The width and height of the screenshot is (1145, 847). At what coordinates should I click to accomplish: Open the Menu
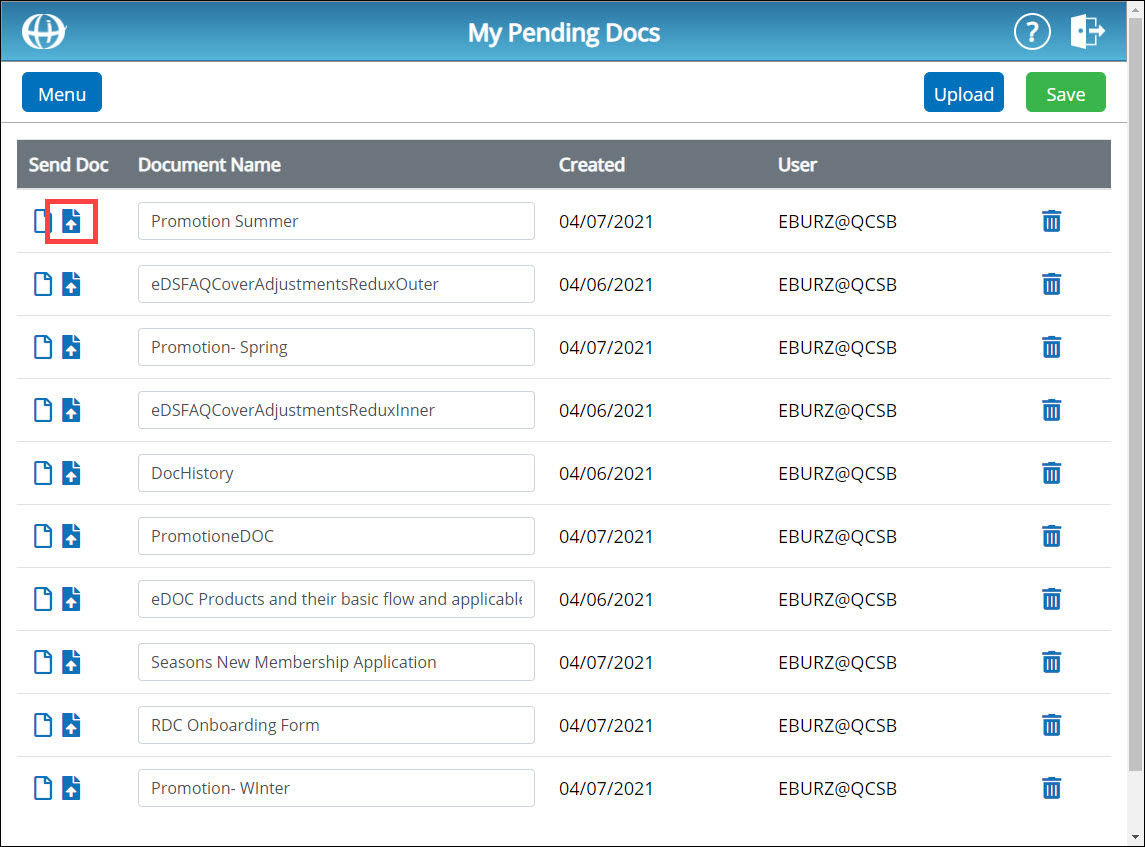(61, 92)
